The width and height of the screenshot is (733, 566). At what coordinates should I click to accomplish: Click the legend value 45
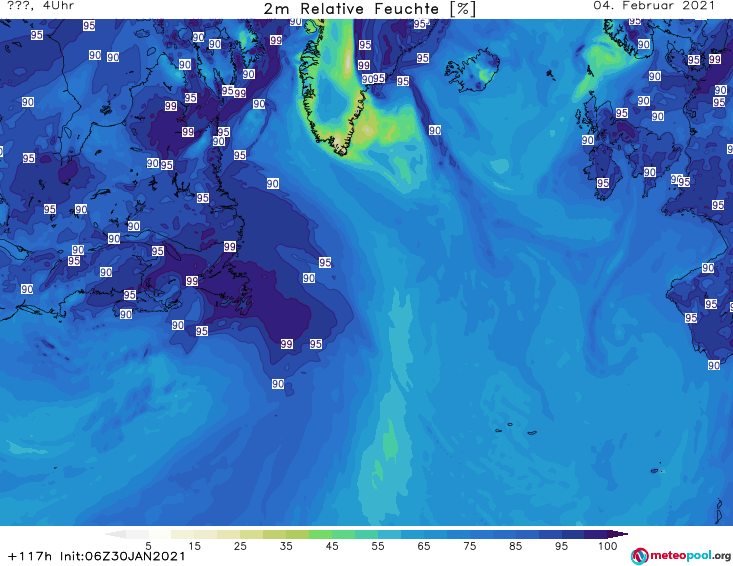coord(332,546)
